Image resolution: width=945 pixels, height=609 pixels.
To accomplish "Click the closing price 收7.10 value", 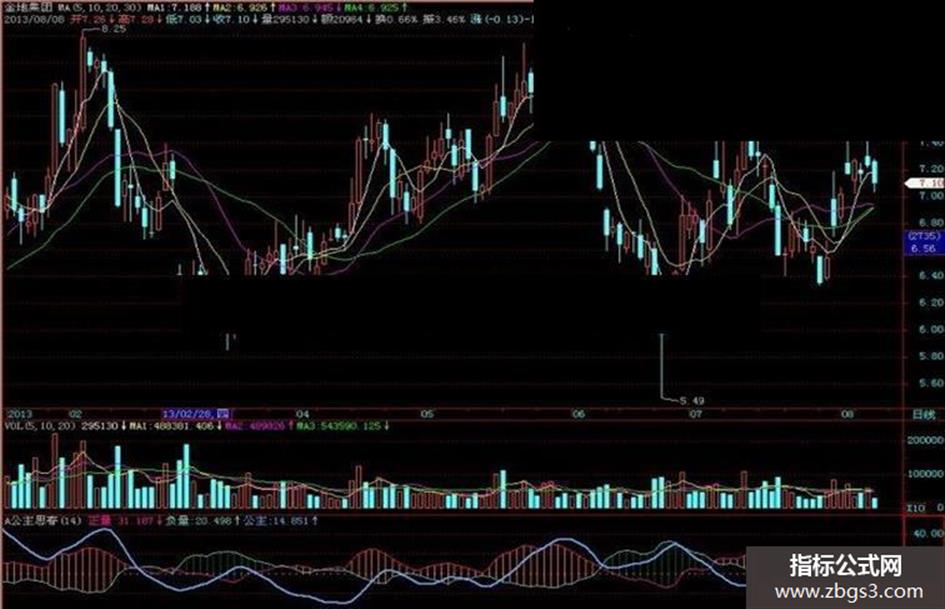I will [231, 19].
